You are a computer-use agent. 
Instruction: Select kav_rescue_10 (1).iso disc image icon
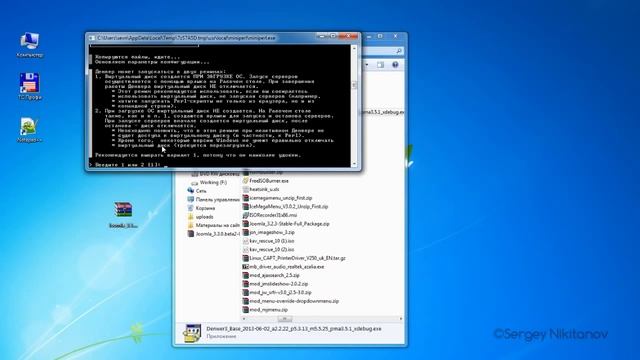(245, 241)
